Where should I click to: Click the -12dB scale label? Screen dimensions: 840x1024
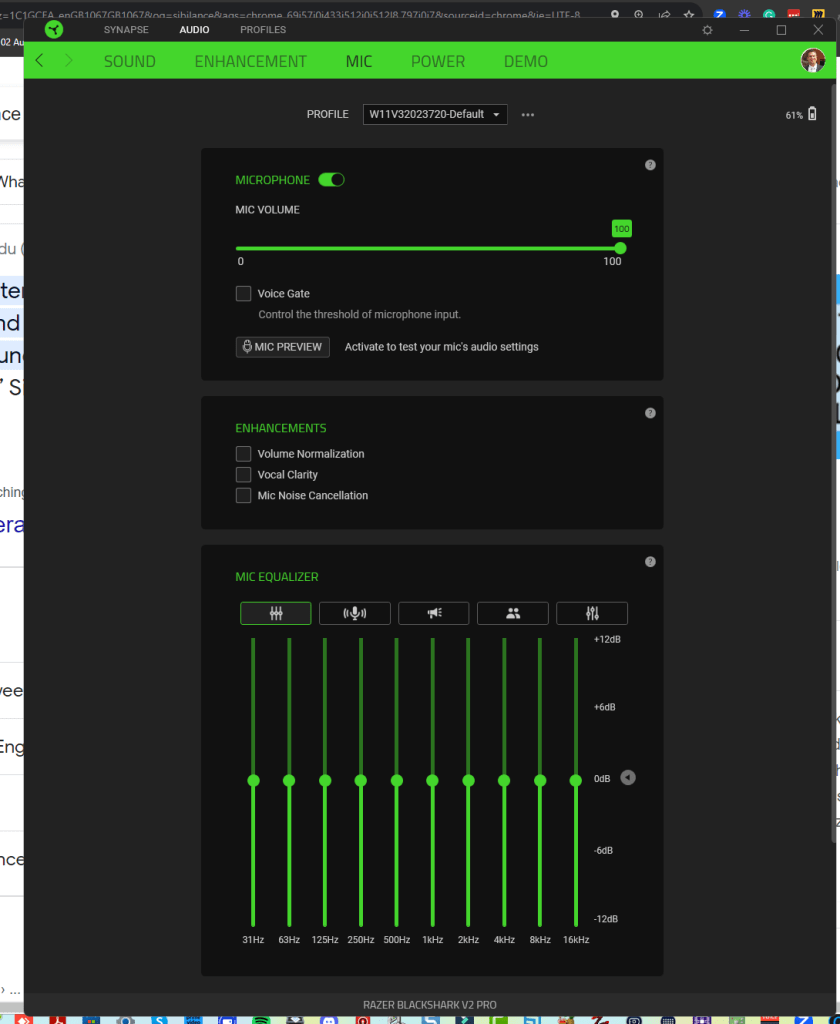pyautogui.click(x=606, y=919)
